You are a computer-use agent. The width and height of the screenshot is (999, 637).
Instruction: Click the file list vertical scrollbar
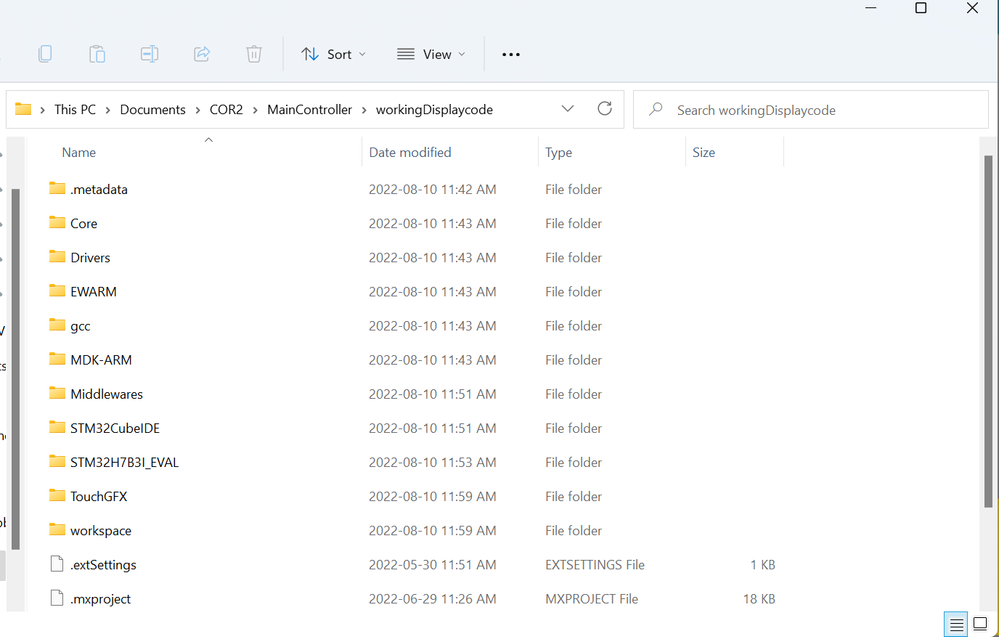pyautogui.click(x=988, y=331)
